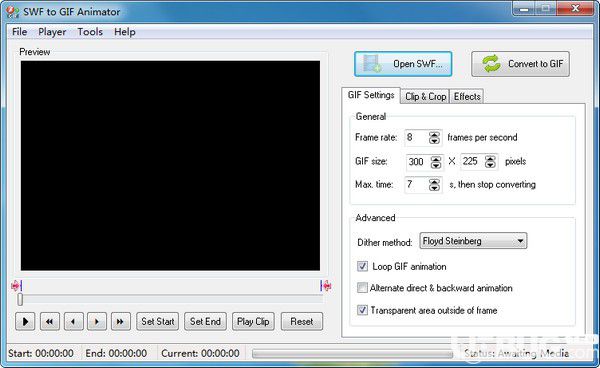The width and height of the screenshot is (600, 368).
Task: Decrease GIF width spinner down arrow
Action: pyautogui.click(x=435, y=165)
